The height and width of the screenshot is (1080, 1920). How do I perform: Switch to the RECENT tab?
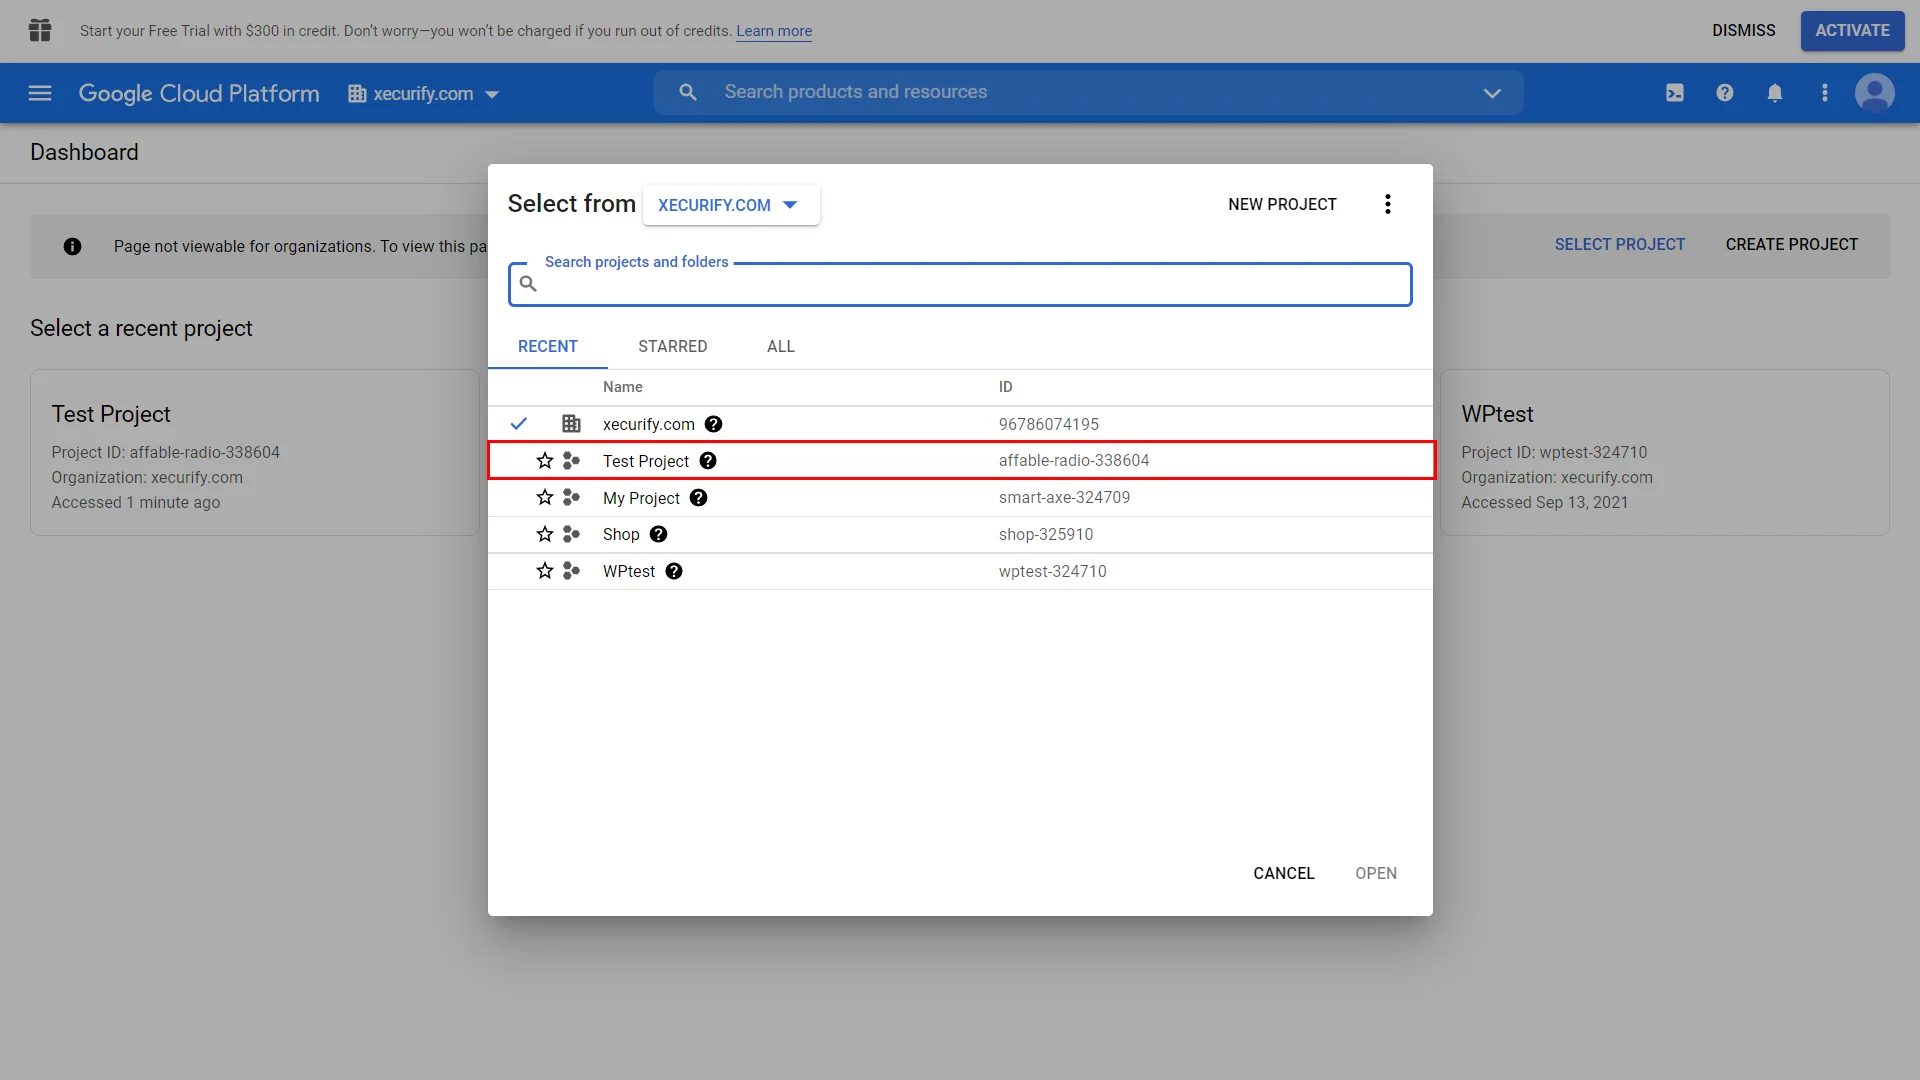tap(548, 347)
